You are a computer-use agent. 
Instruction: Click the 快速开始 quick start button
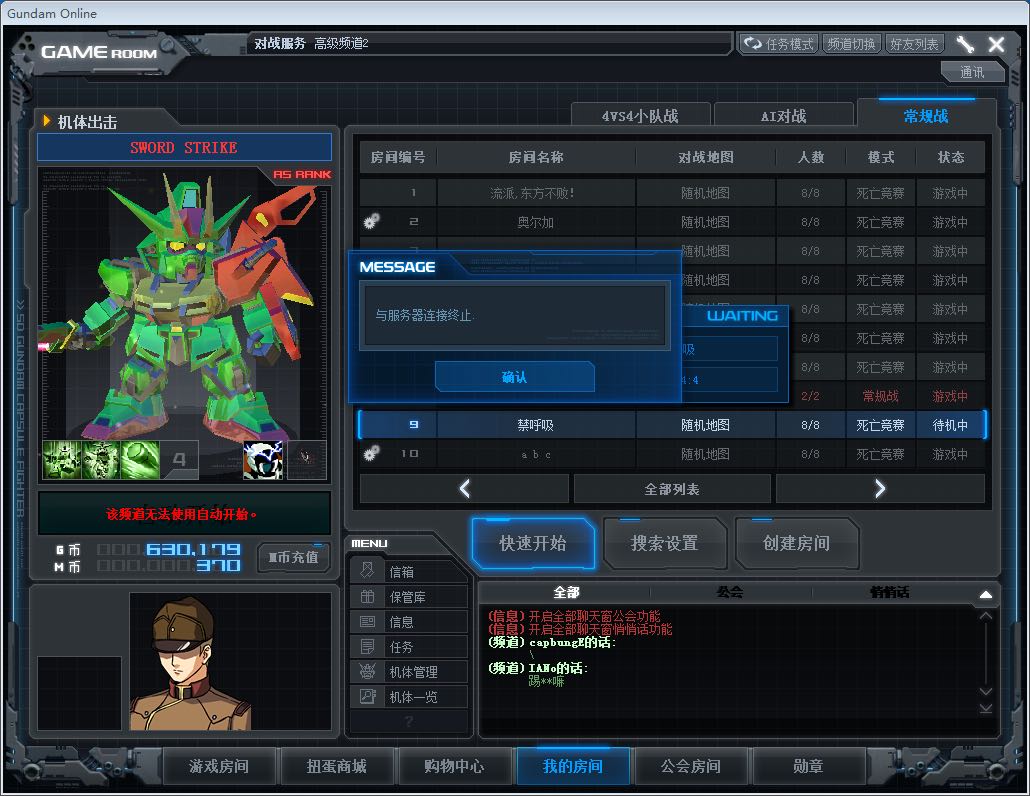[533, 543]
